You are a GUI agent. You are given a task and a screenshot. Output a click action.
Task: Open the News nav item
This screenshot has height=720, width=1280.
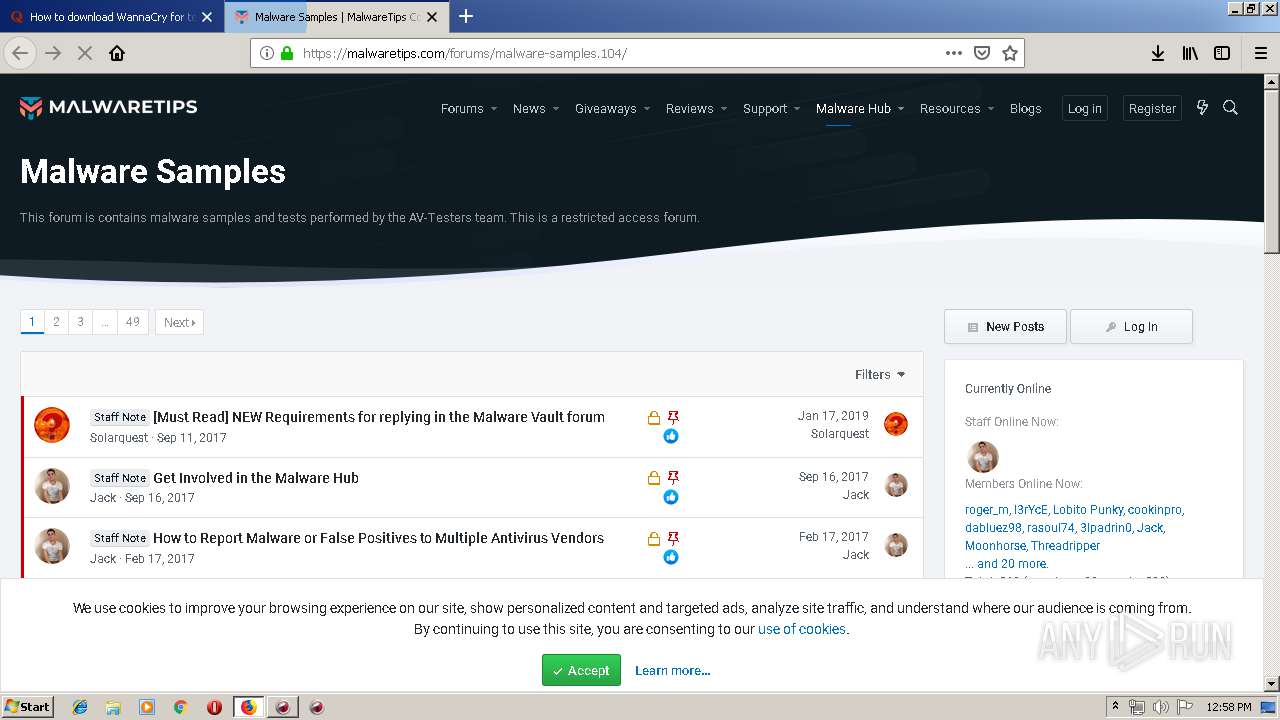[529, 108]
